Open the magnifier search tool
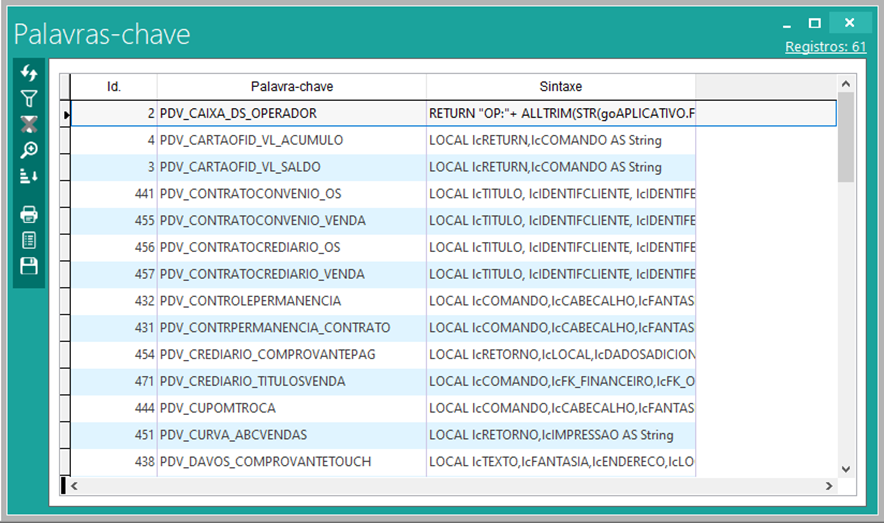 coord(29,150)
